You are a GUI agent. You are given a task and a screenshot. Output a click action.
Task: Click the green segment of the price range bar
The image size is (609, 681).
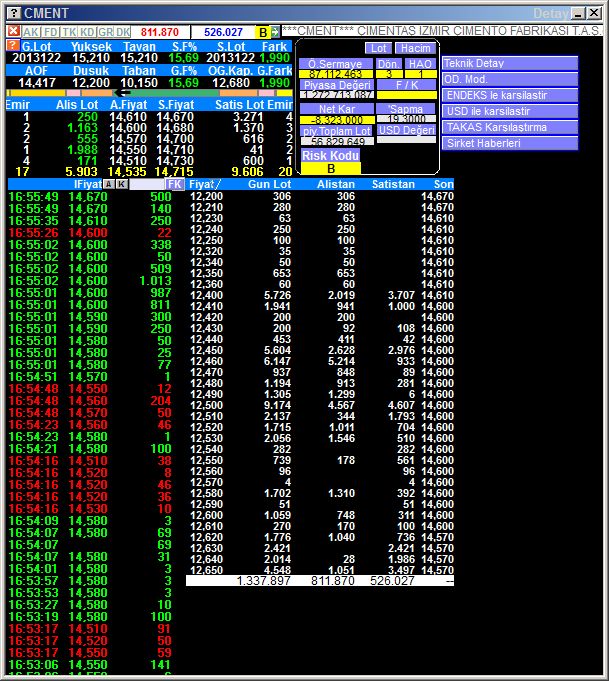(x=175, y=93)
